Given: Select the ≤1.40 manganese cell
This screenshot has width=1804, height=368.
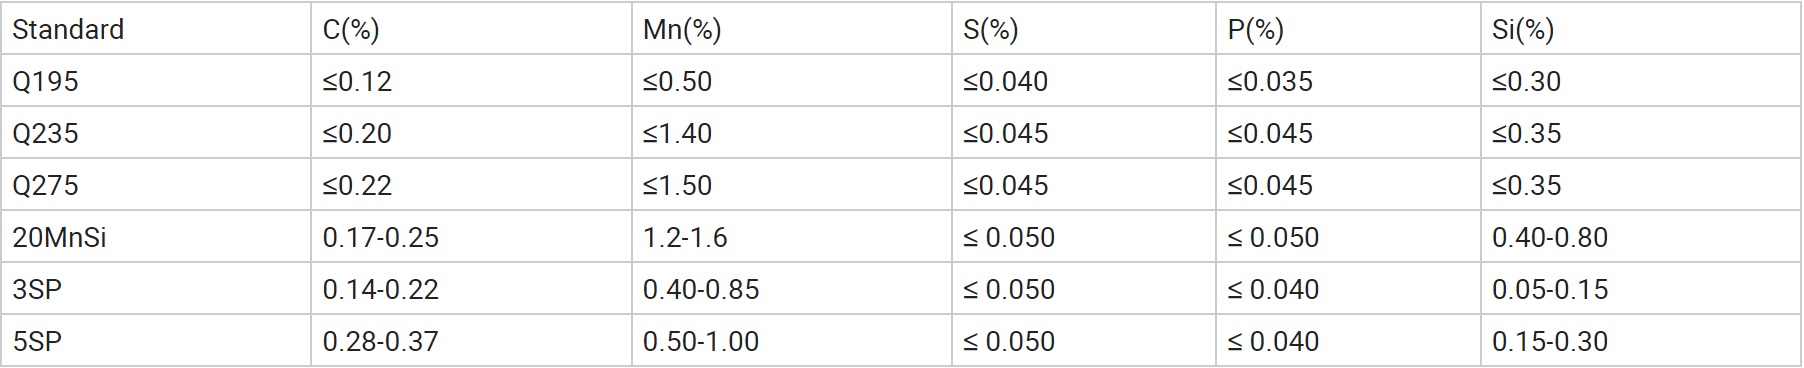Looking at the screenshot, I should tap(791, 133).
